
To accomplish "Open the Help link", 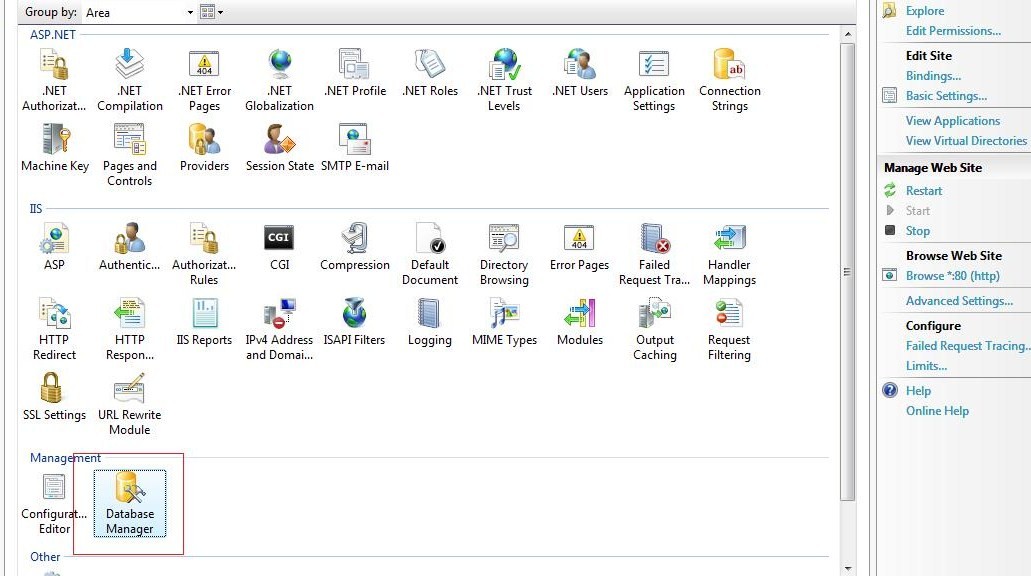I will coord(918,391).
